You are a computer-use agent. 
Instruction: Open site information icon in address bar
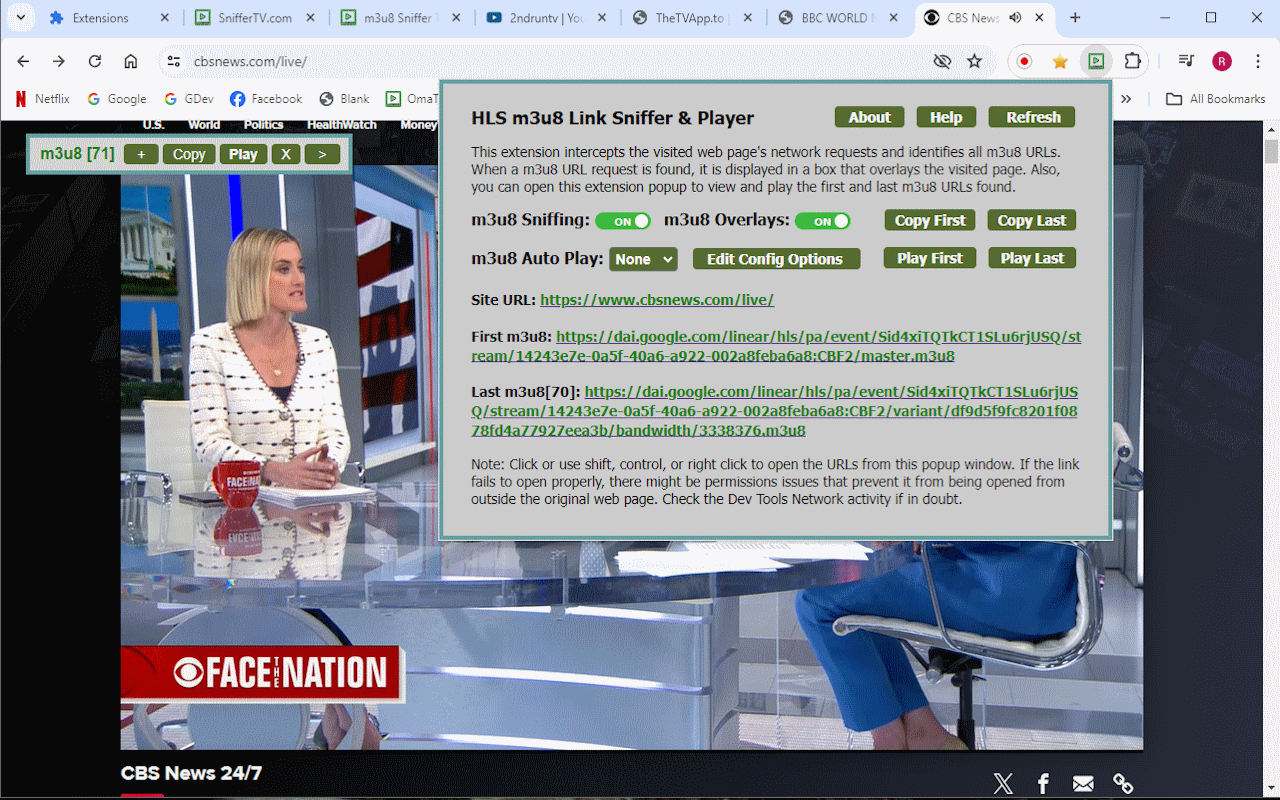click(x=173, y=61)
